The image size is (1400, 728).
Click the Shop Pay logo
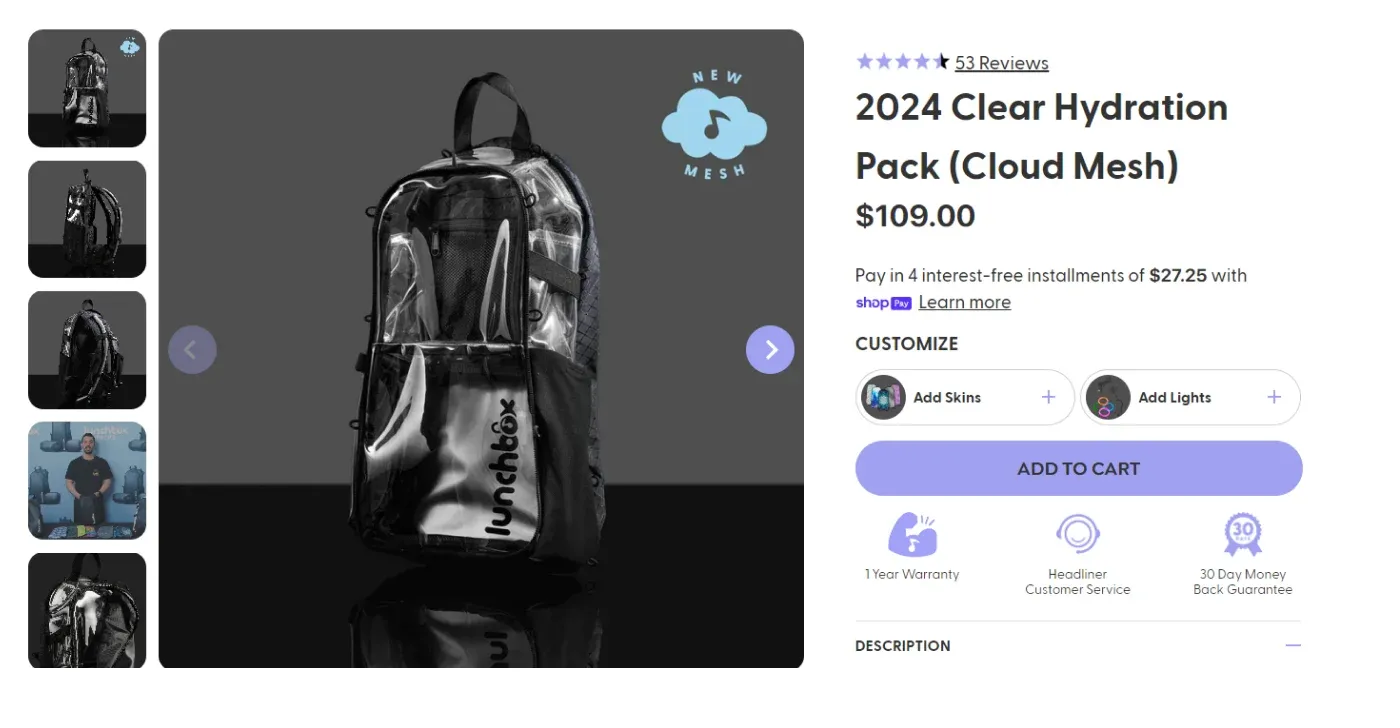click(882, 302)
